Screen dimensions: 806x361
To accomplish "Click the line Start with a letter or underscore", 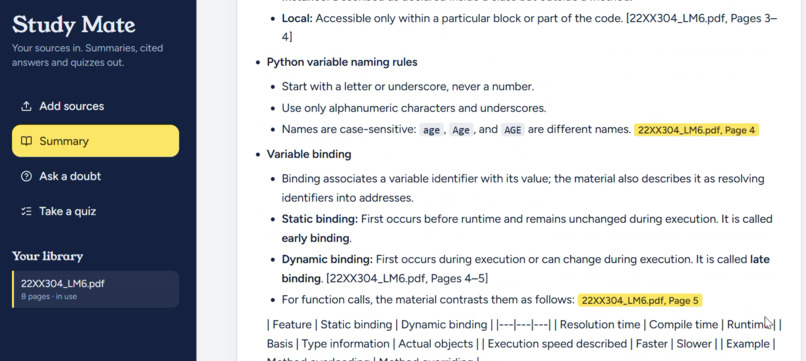I will pos(408,86).
